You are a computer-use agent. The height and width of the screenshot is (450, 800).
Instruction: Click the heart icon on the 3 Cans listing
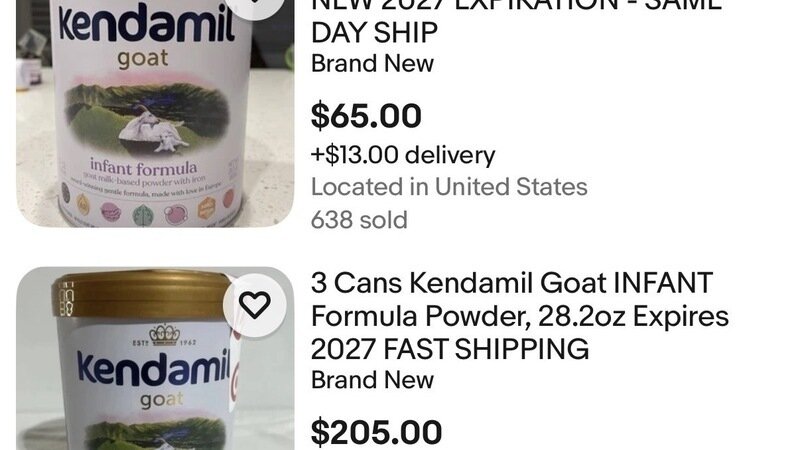(x=254, y=305)
